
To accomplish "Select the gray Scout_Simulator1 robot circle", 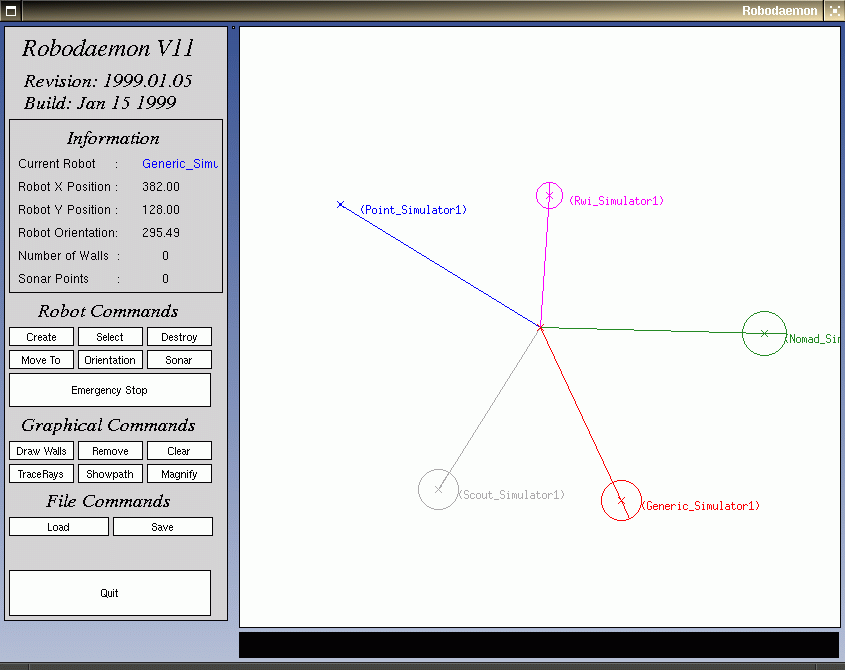I will click(438, 489).
